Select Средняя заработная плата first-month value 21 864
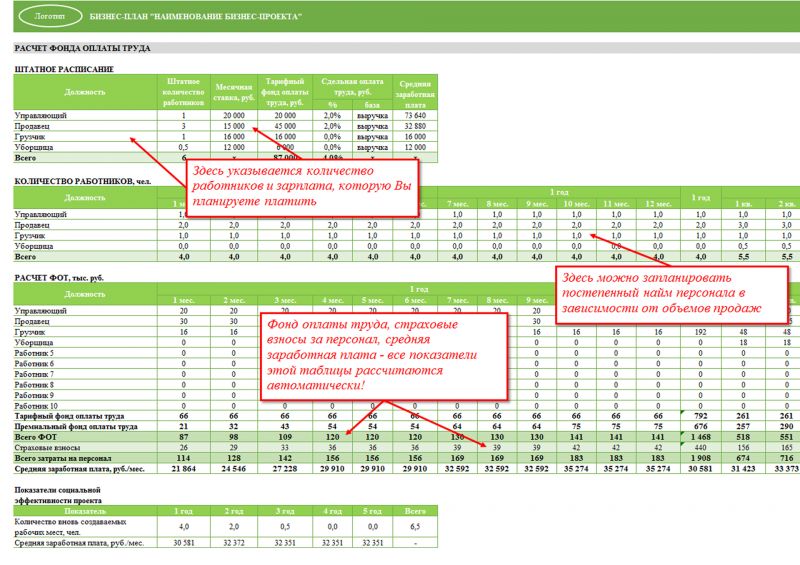 click(x=184, y=469)
